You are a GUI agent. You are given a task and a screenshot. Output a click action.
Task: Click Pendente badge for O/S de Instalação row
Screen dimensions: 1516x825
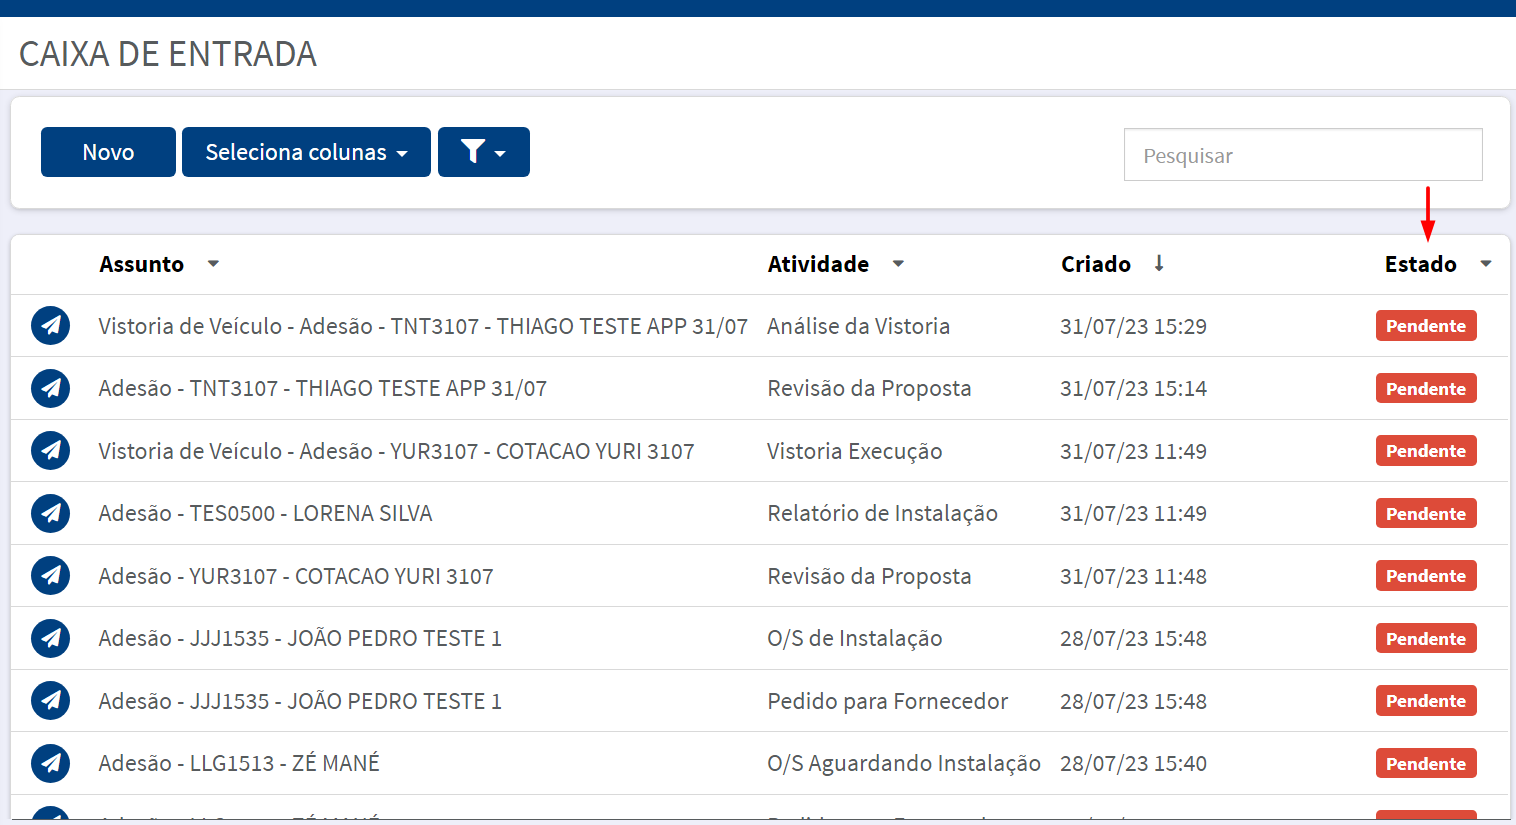click(1426, 638)
